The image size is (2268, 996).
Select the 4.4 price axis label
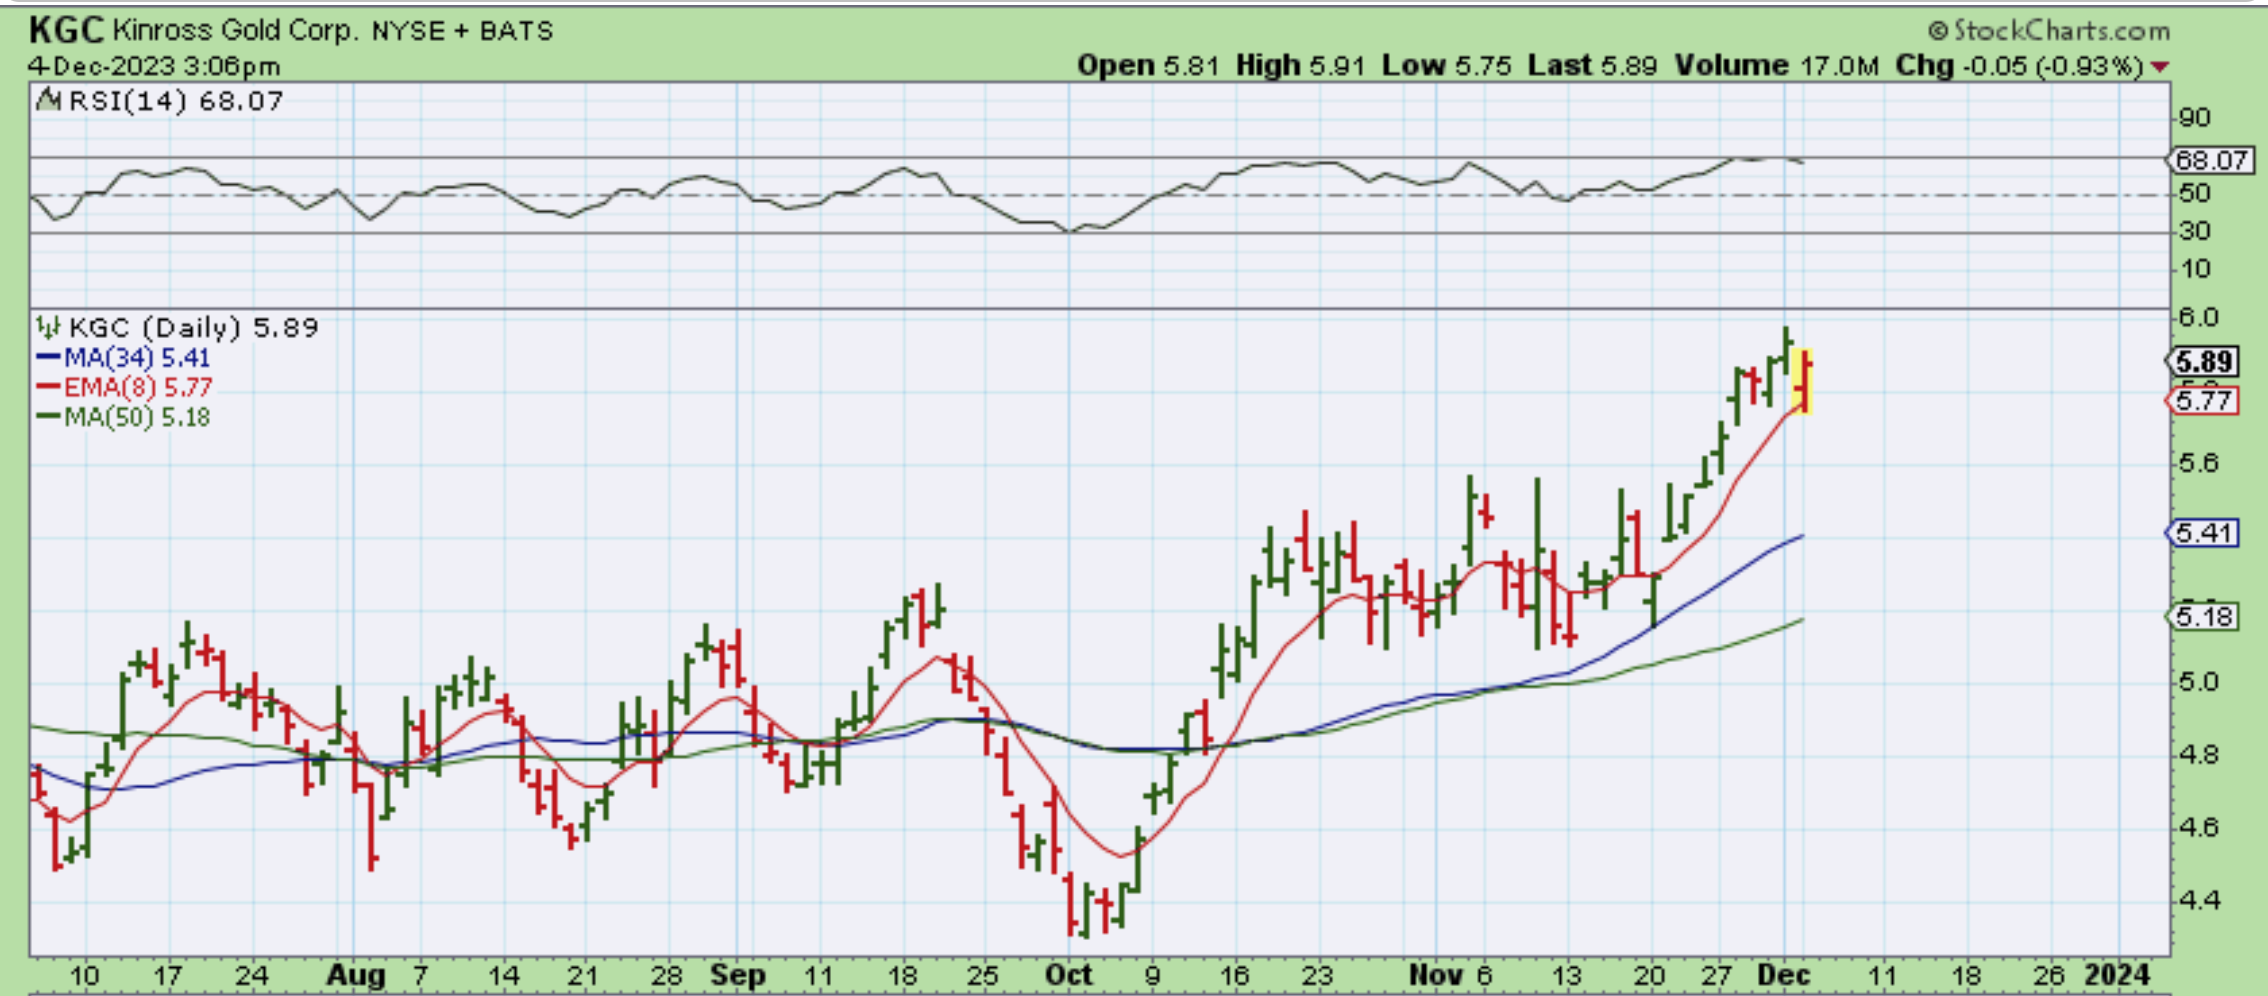(x=2198, y=901)
